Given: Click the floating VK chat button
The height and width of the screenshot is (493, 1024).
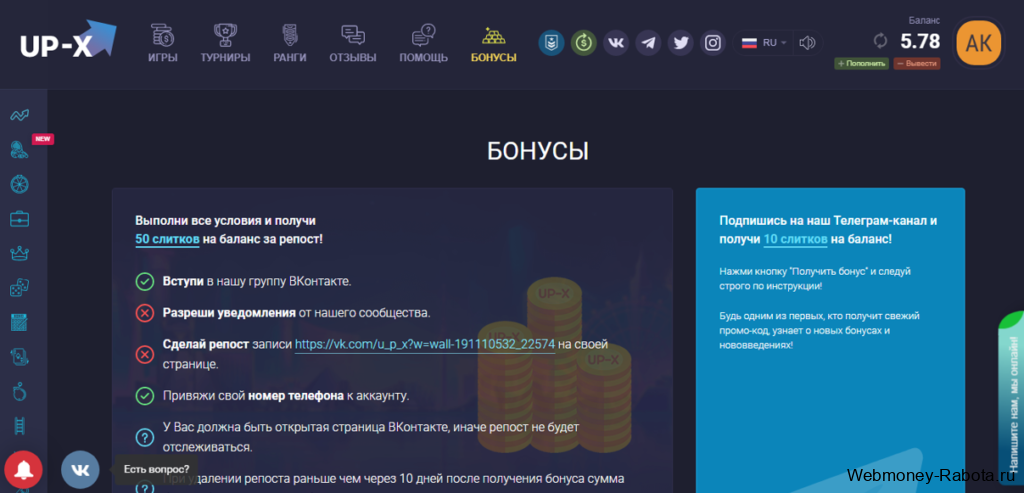Looking at the screenshot, I should tap(80, 469).
